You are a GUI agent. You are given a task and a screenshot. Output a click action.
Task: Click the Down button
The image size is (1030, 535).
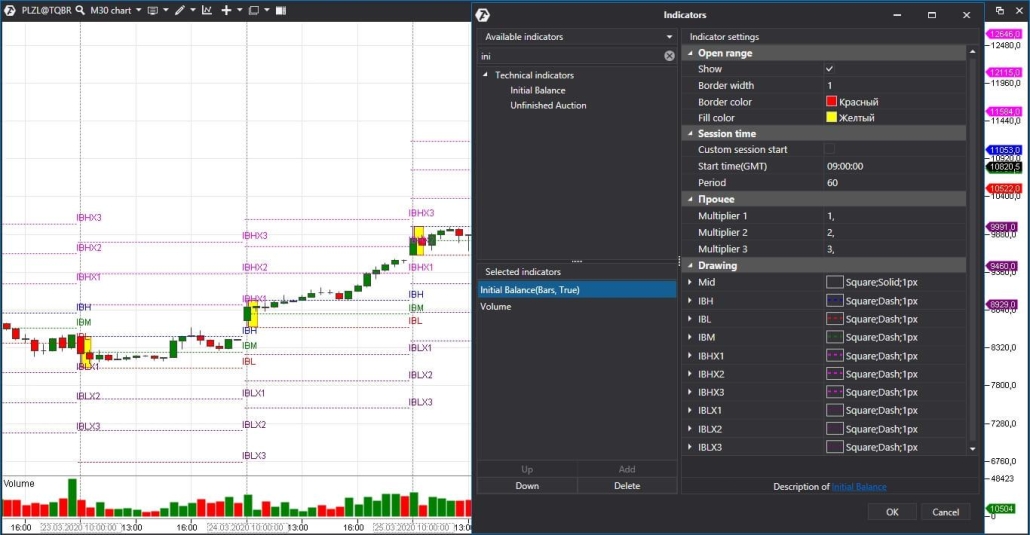click(527, 486)
